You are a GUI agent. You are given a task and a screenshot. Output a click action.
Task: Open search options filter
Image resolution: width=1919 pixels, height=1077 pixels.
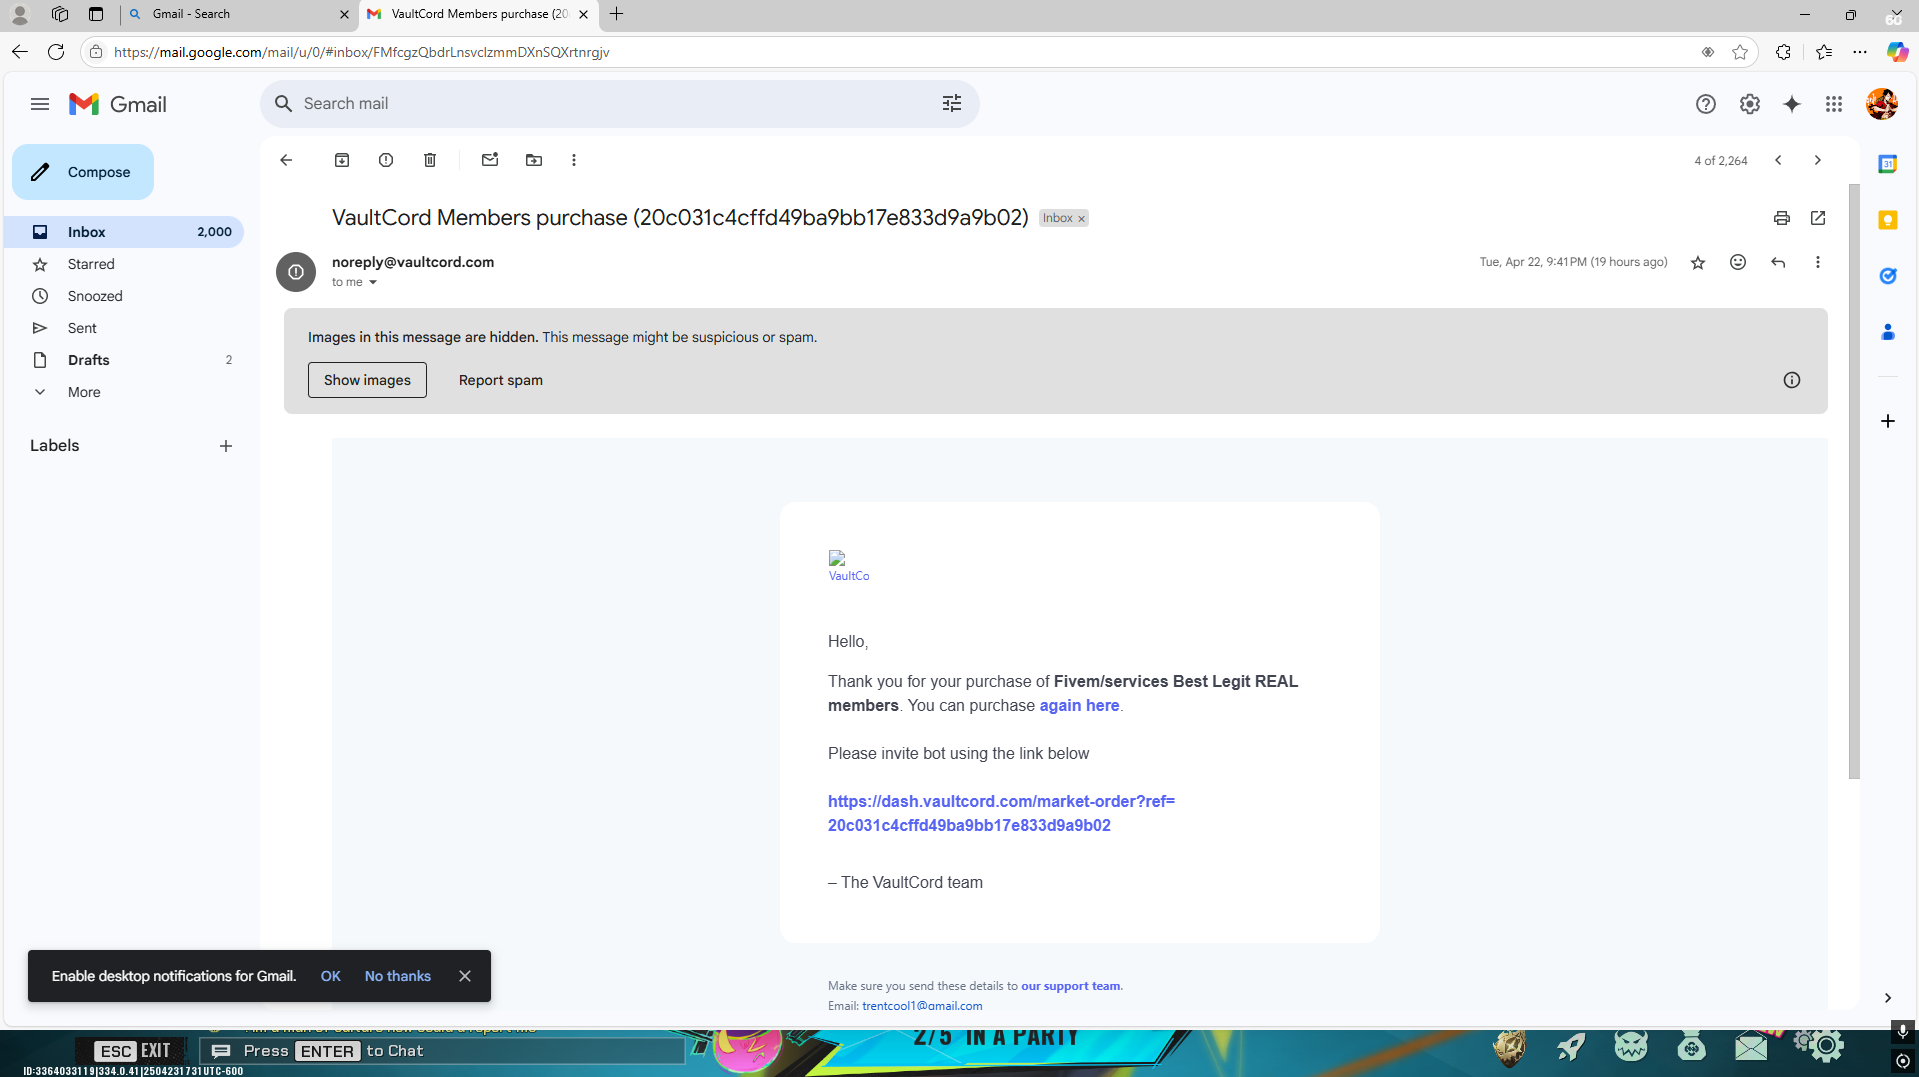click(951, 104)
